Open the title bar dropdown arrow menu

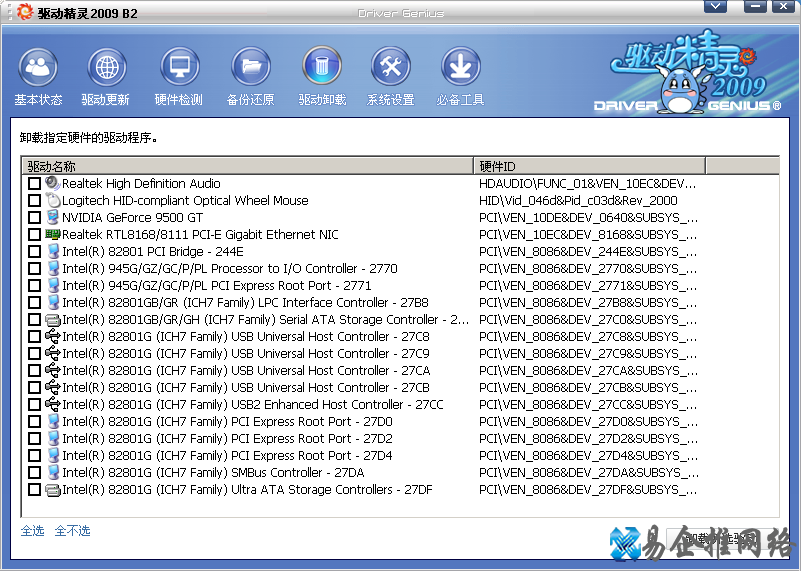714,7
